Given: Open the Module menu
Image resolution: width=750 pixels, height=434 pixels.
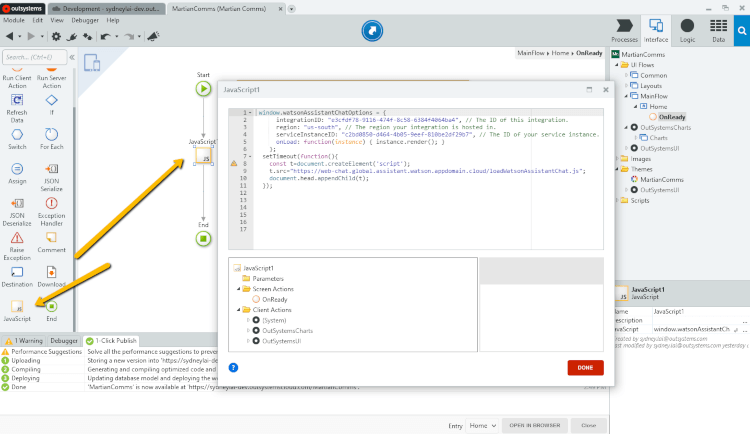Looking at the screenshot, I should pos(14,20).
